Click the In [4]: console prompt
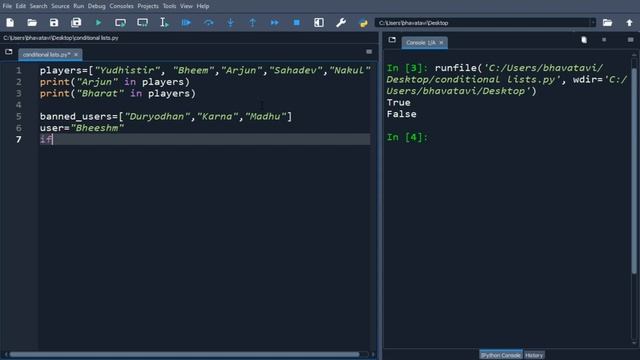 pyautogui.click(x=407, y=137)
